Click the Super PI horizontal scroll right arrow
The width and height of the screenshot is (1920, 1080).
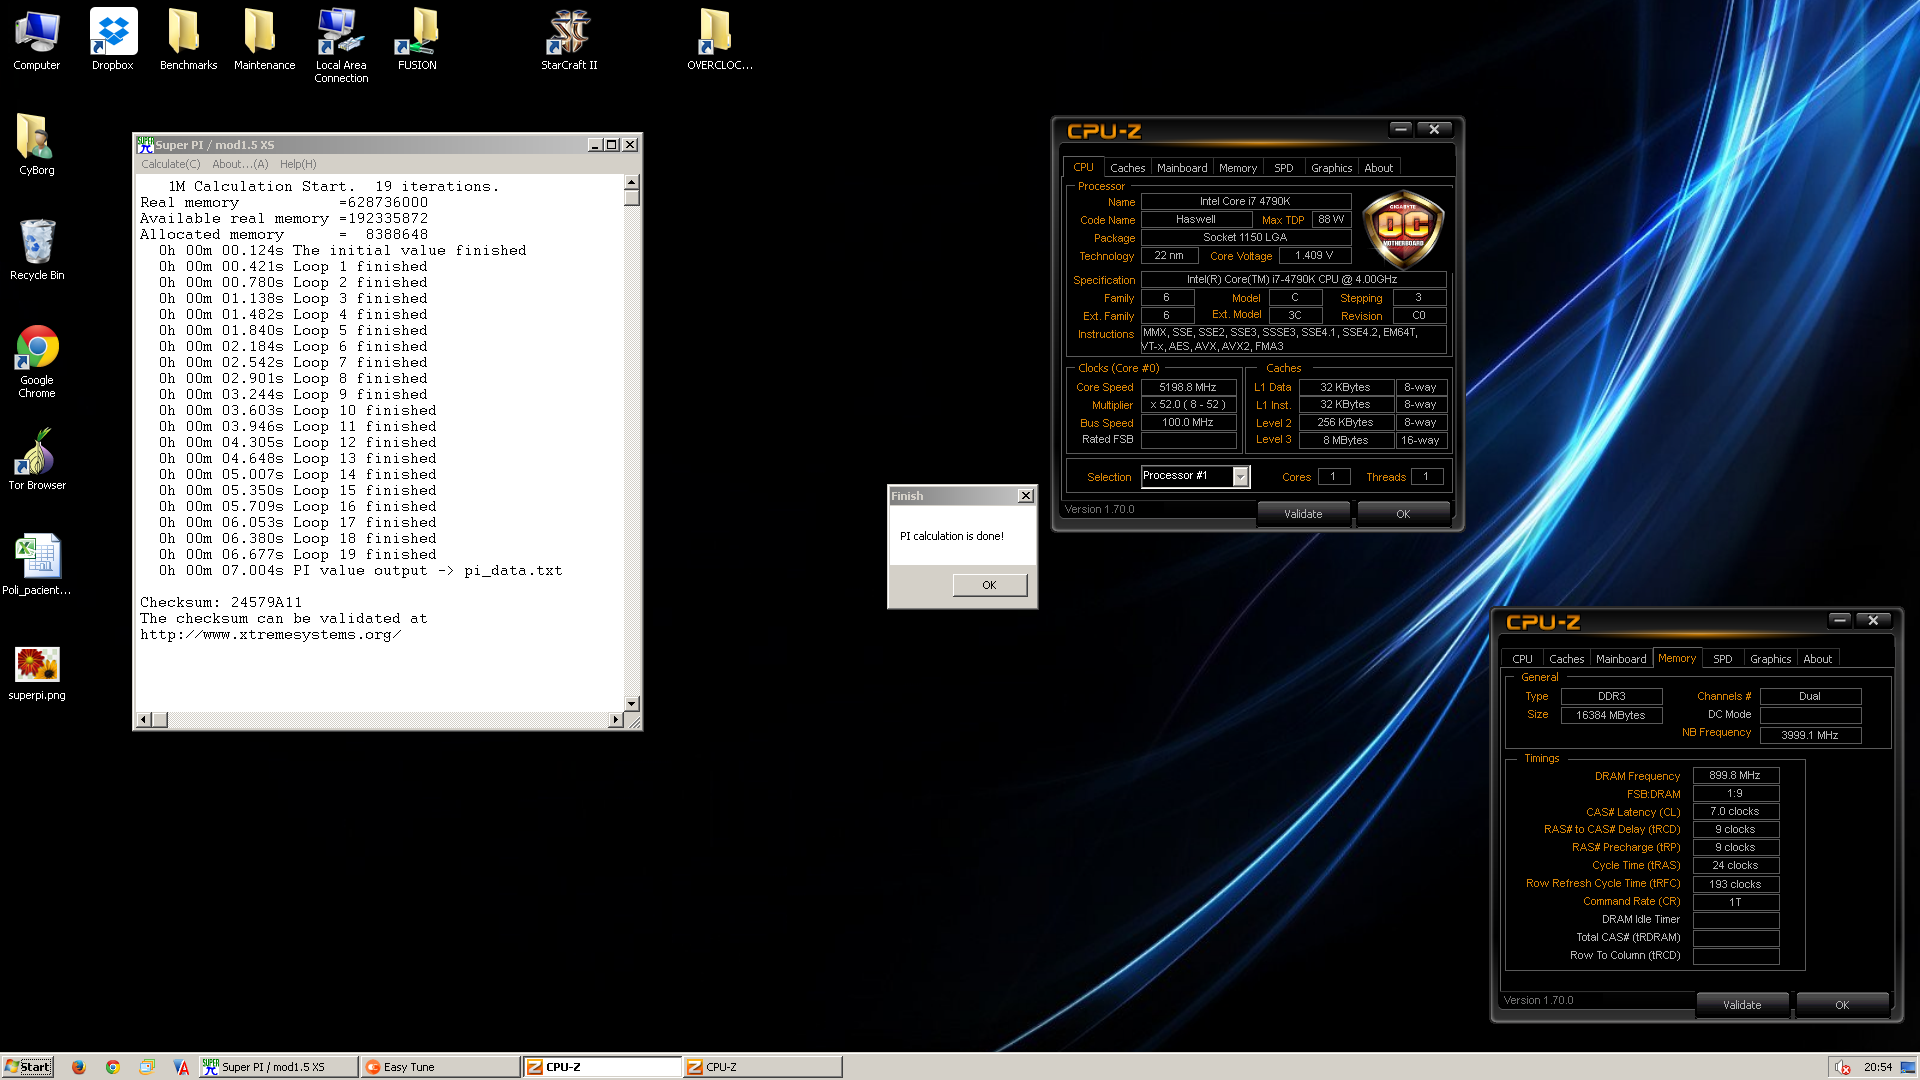pos(615,720)
